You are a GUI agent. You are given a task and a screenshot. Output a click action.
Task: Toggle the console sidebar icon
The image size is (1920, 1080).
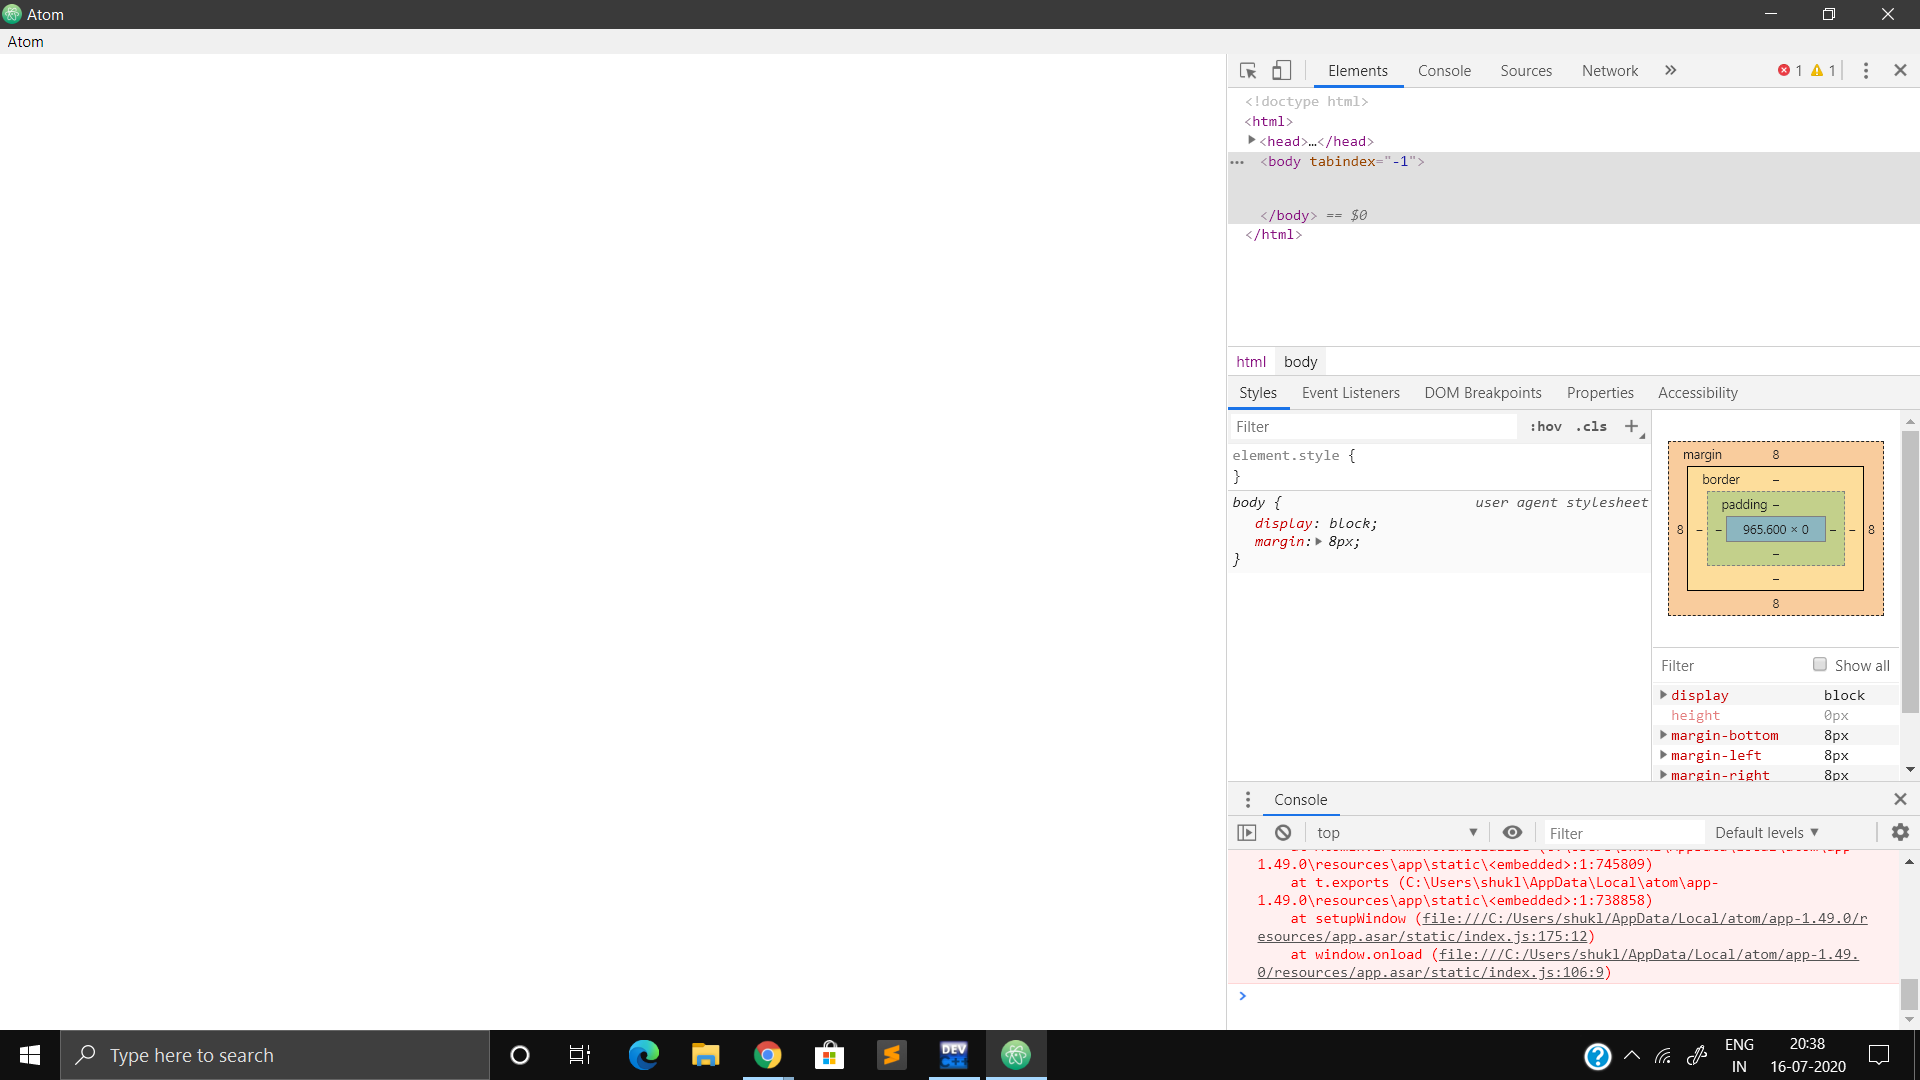pyautogui.click(x=1247, y=833)
